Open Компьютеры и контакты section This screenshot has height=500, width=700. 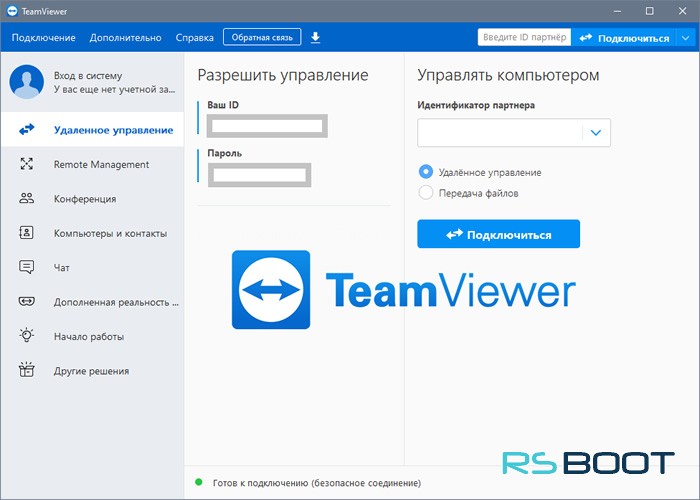tap(92, 233)
